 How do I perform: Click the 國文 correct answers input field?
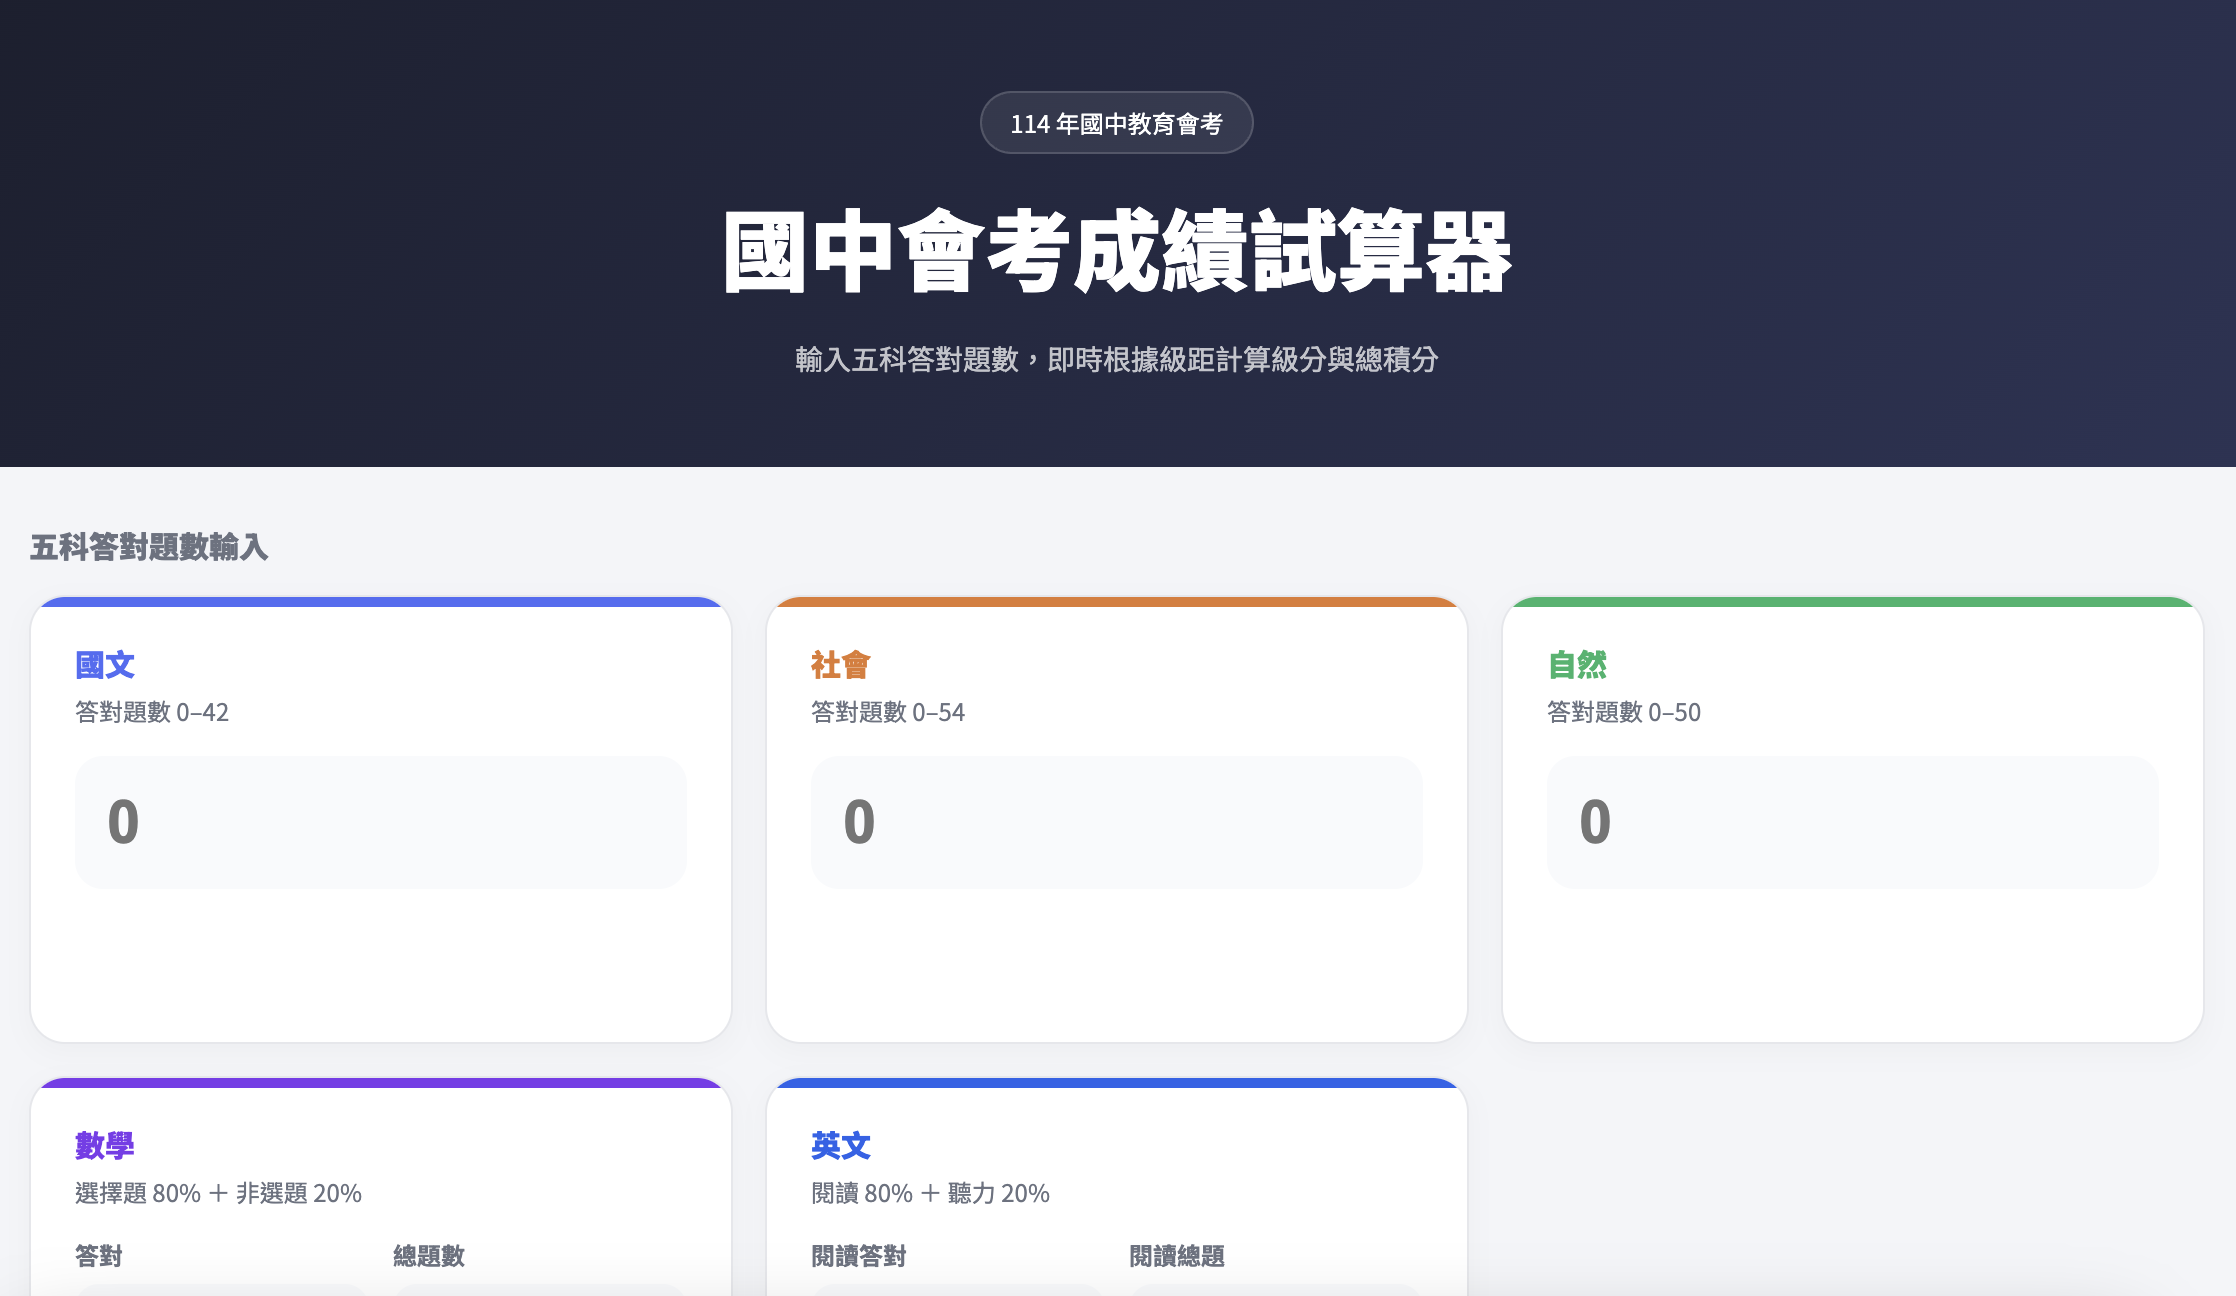(x=381, y=822)
